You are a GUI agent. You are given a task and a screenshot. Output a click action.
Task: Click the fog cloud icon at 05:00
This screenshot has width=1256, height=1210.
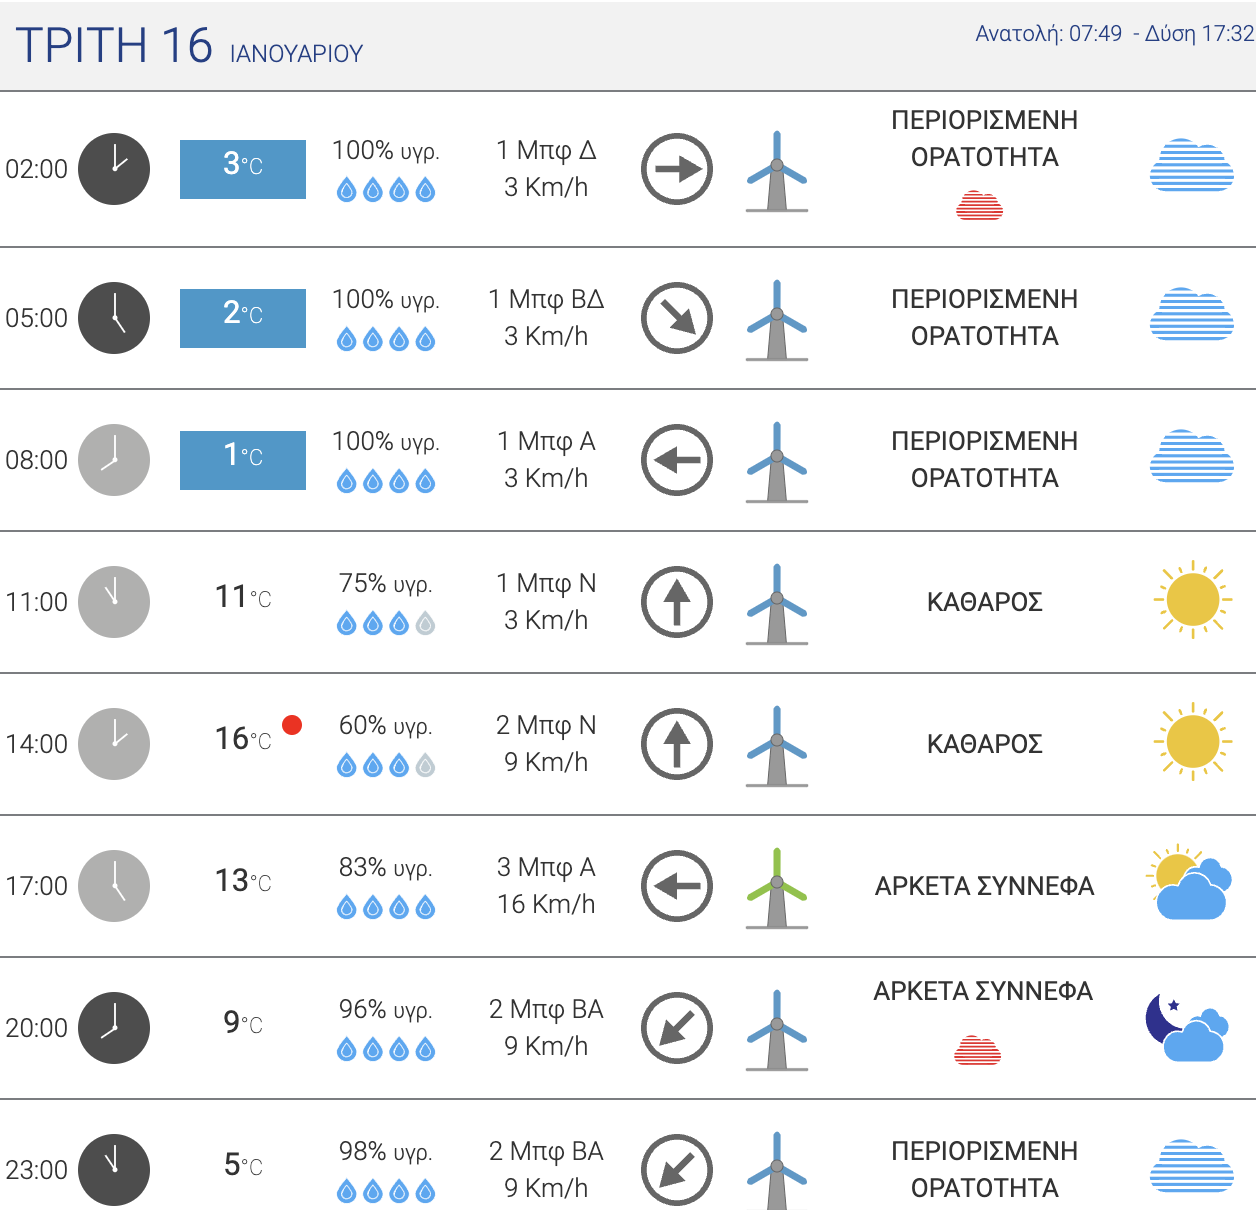1192,314
